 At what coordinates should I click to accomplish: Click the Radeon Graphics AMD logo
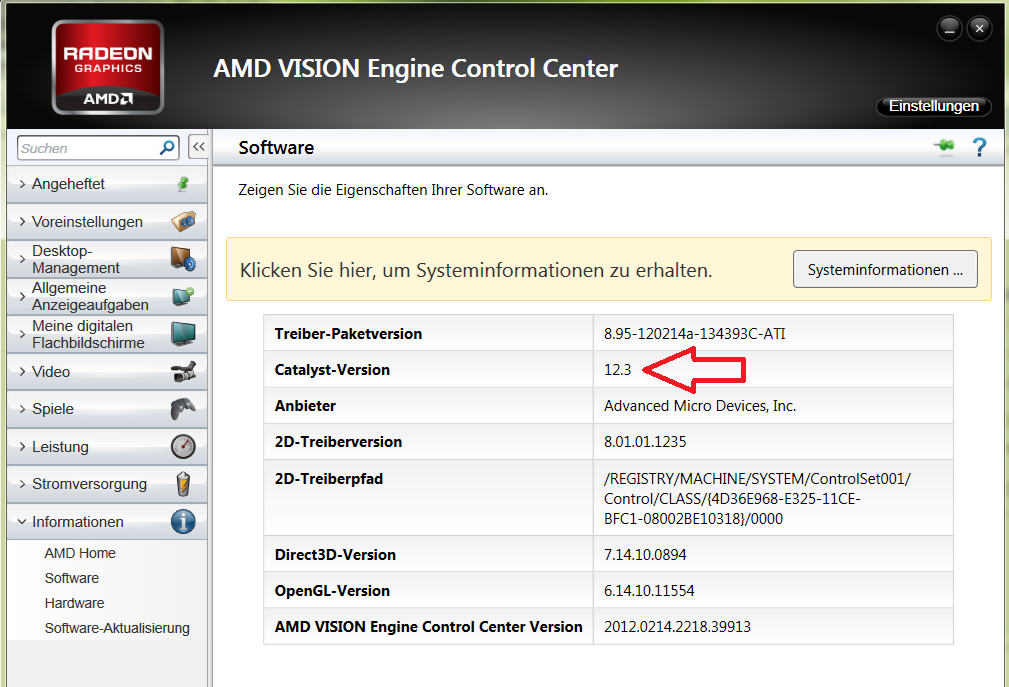click(108, 67)
